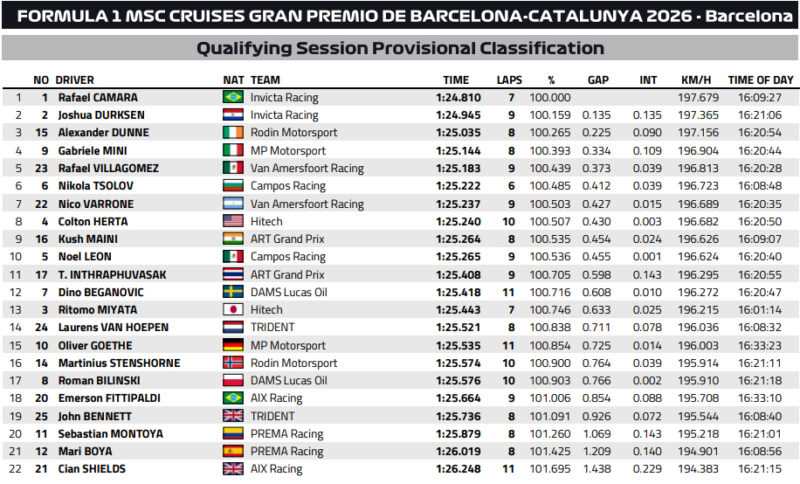Click the Irish flag beside Alexander DUNNE

tap(233, 133)
